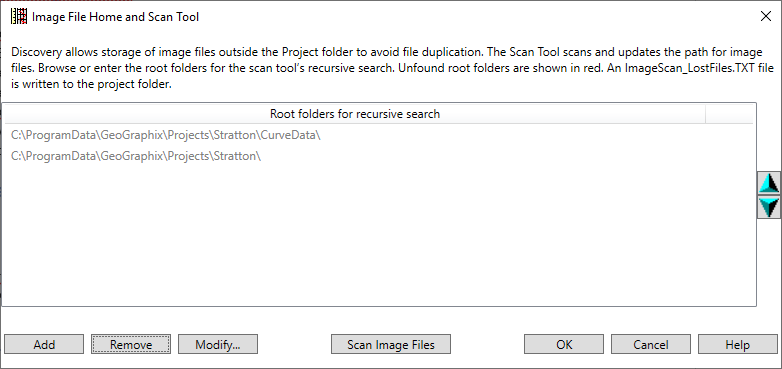Click the narrow blank column header on right
Screen dimensions: 782x369
click(x=730, y=114)
